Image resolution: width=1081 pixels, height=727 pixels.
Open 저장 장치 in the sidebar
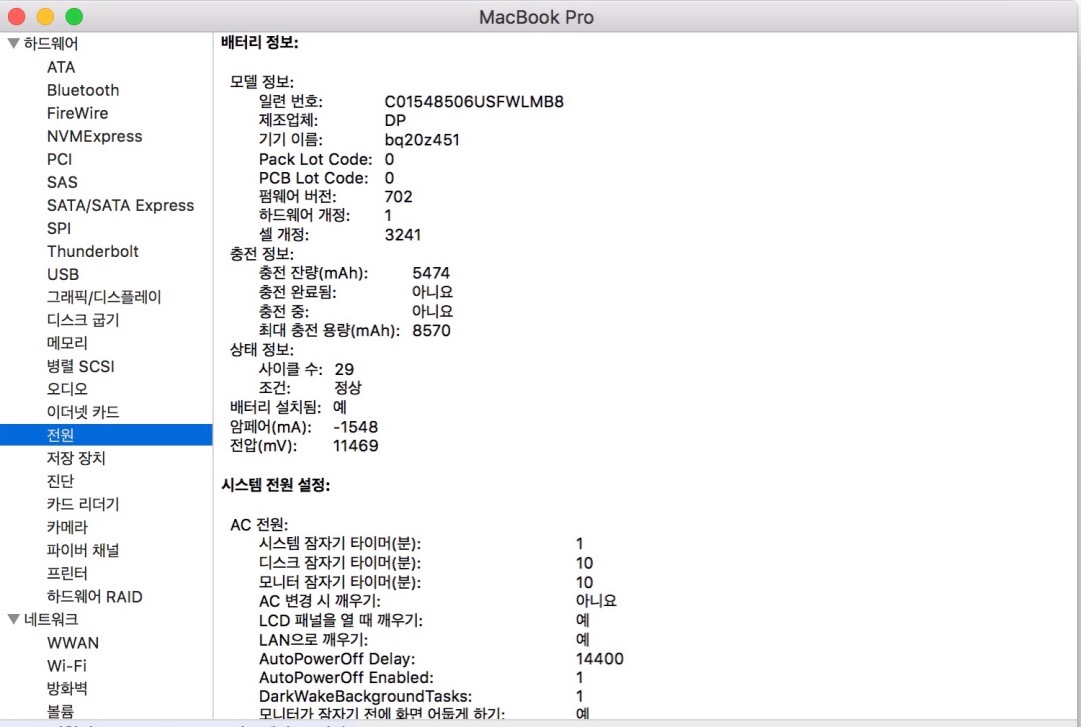pyautogui.click(x=76, y=458)
